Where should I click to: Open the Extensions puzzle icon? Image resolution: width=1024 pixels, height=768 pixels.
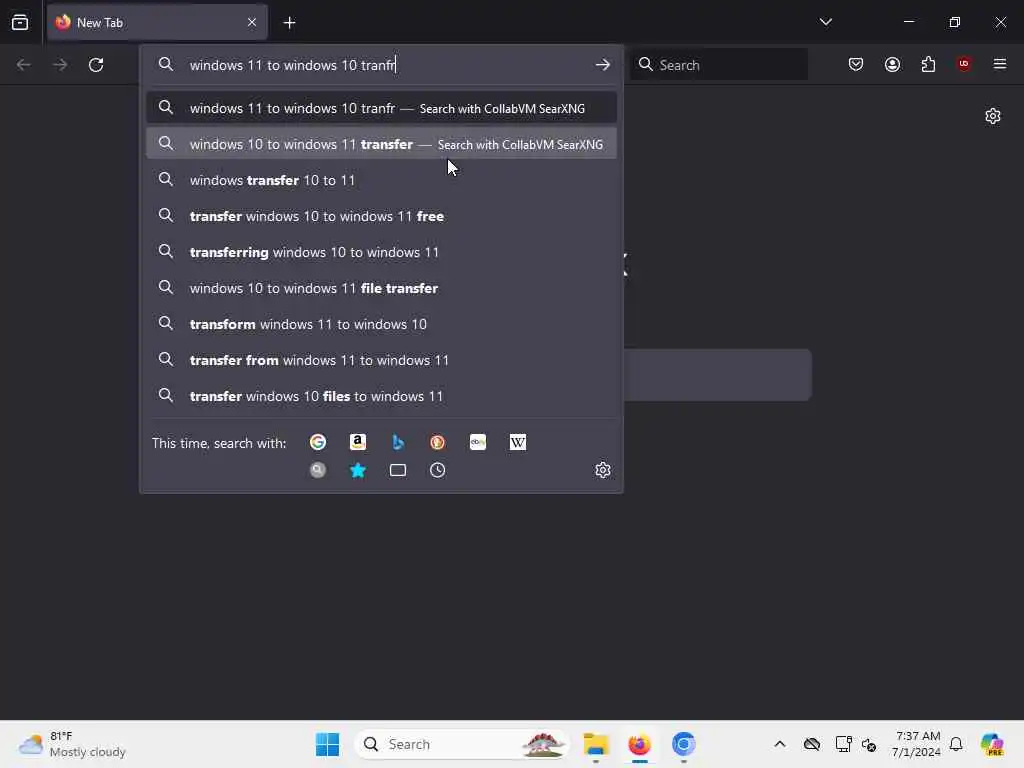(x=928, y=64)
